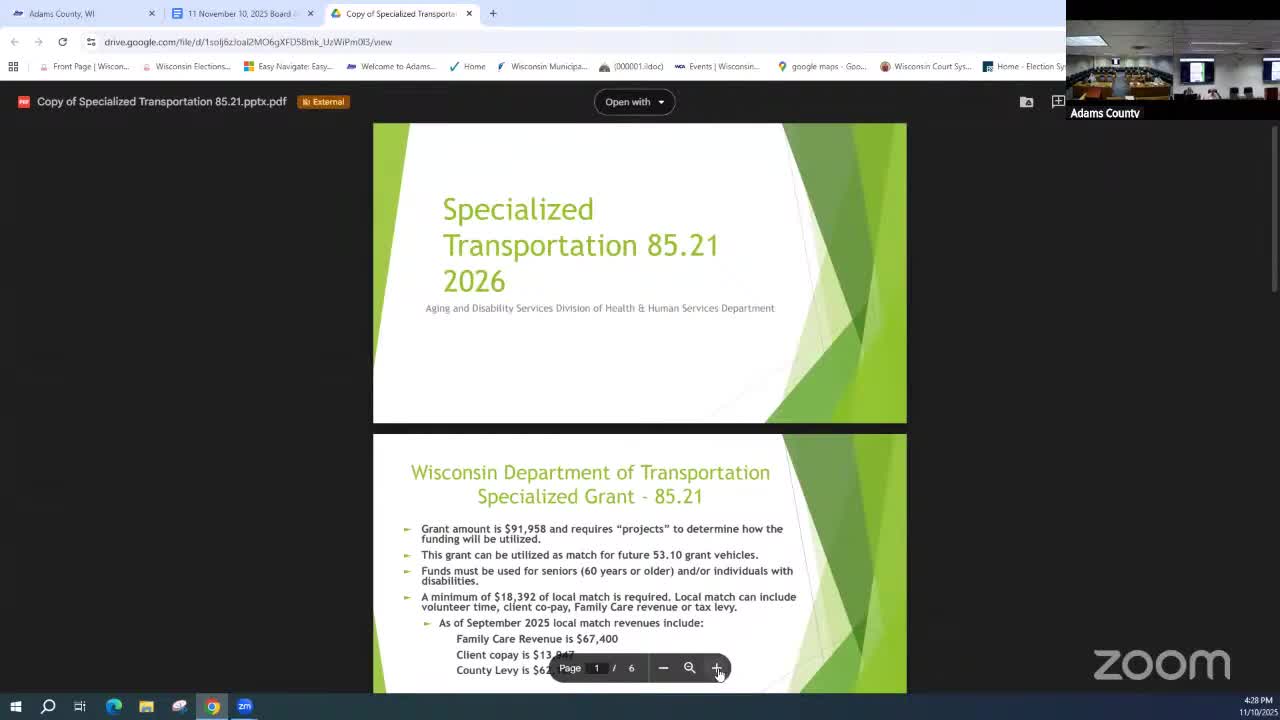The height and width of the screenshot is (720, 1280).
Task: Switch to the 11 November 10, 2025 Board tab
Action: (241, 13)
